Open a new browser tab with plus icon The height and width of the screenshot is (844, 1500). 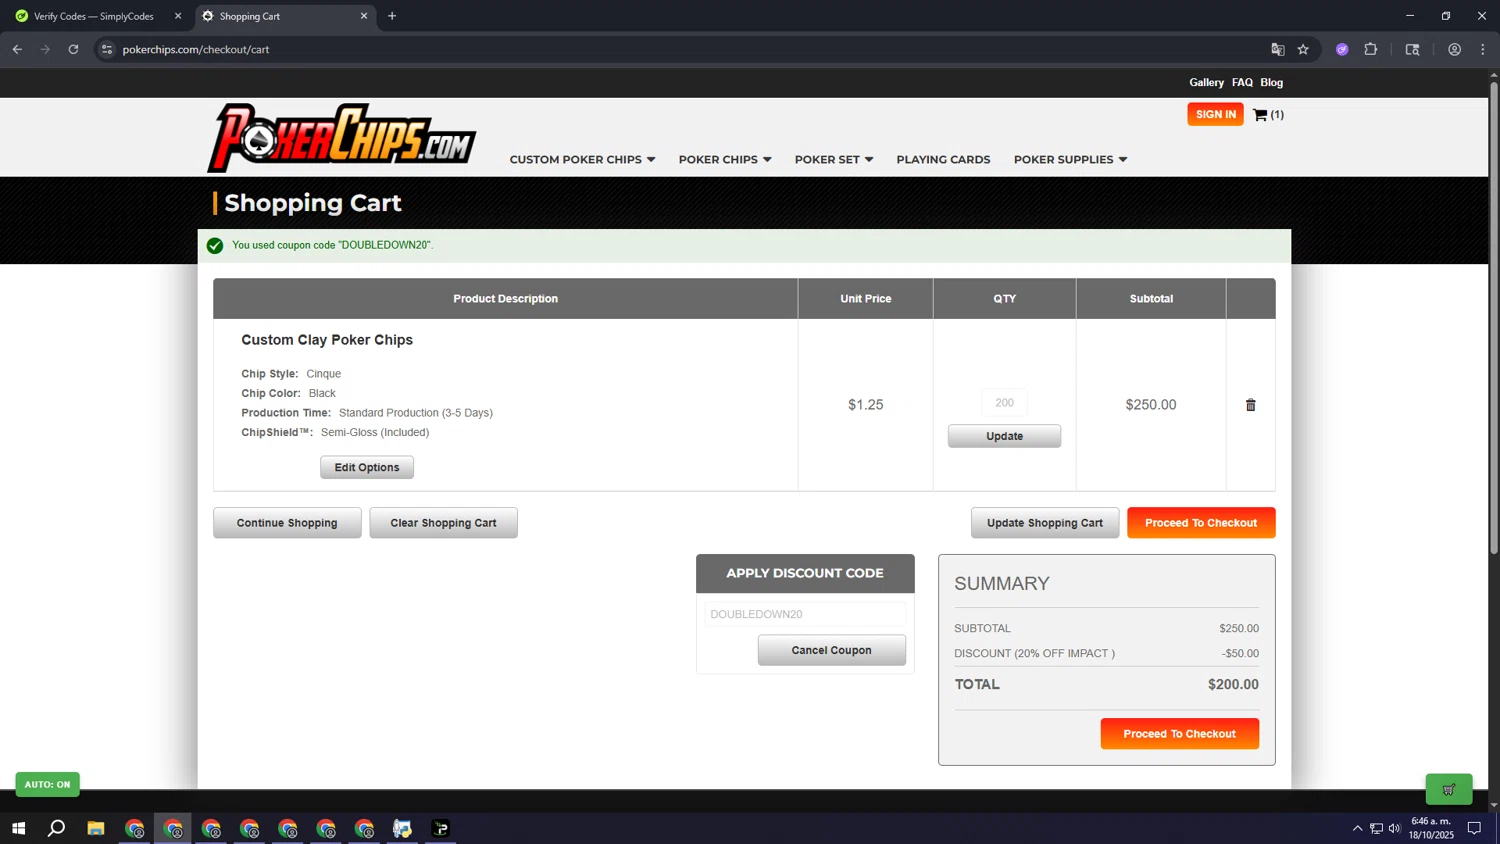[392, 16]
